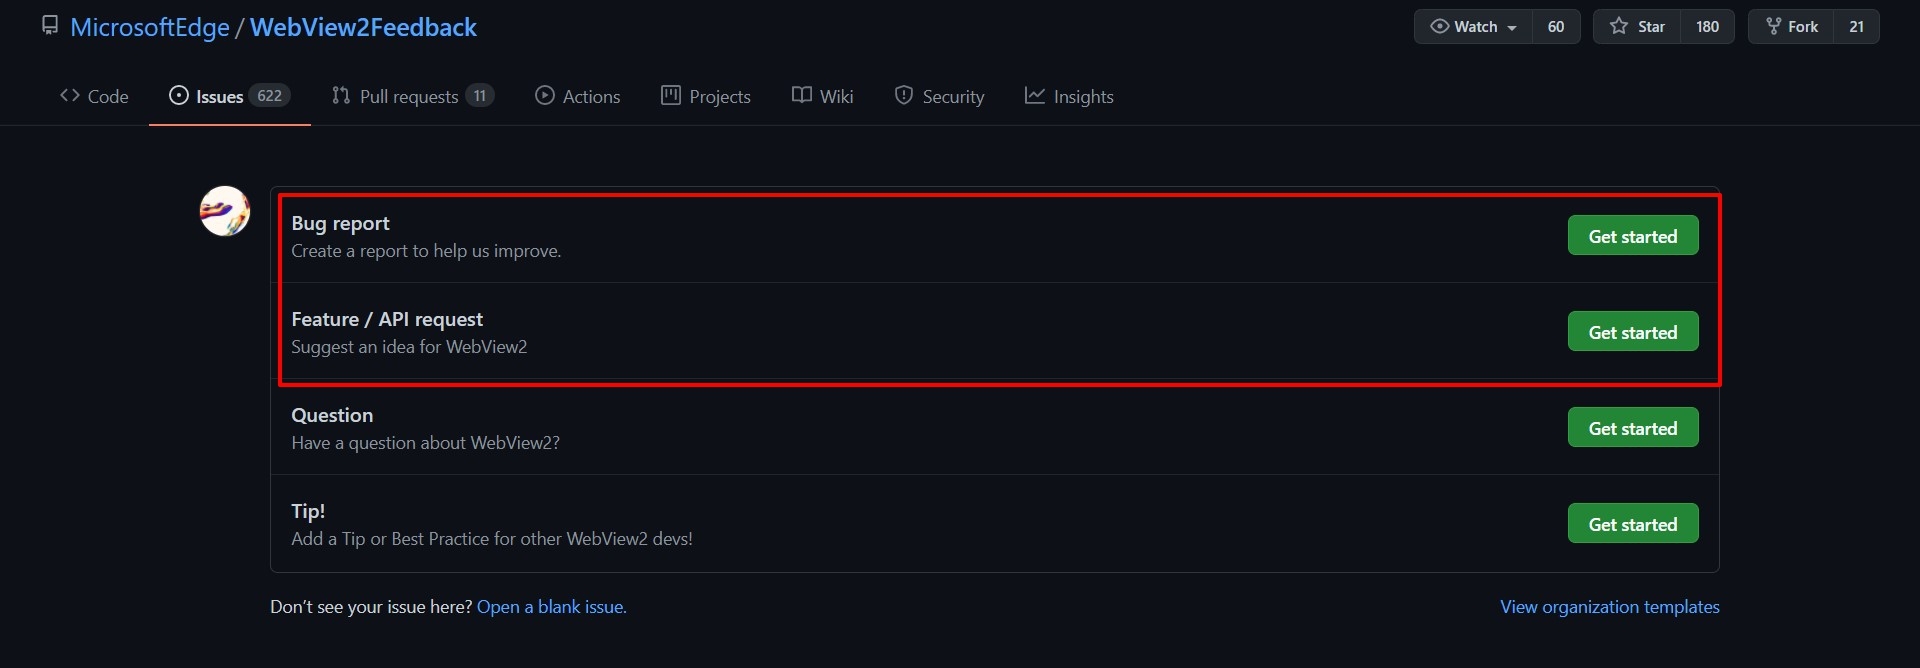Star the WebView2Feedback repository
Image resolution: width=1920 pixels, height=668 pixels.
(x=1637, y=27)
